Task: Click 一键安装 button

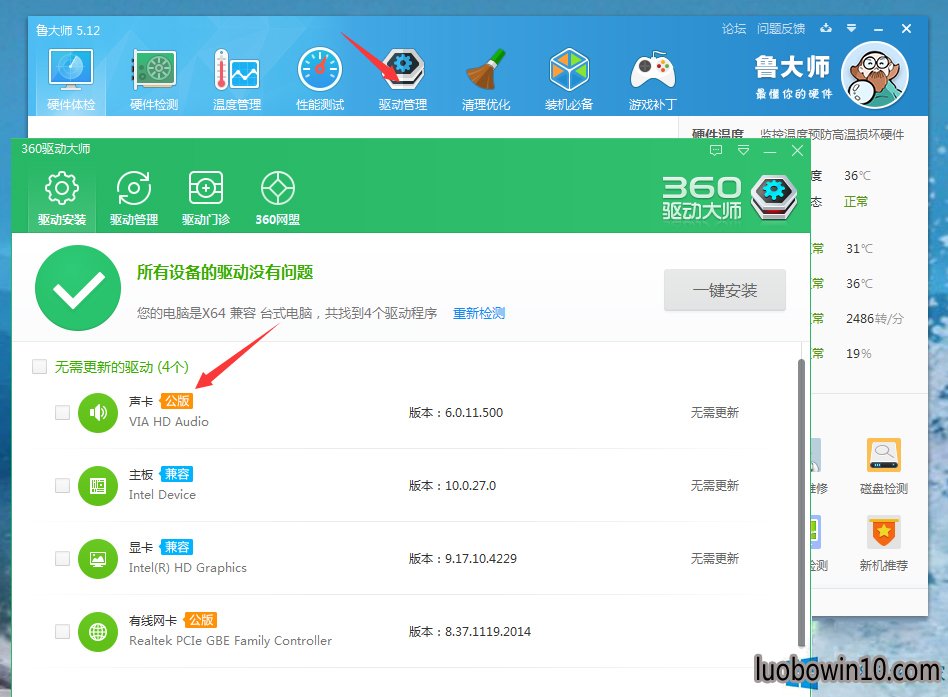Action: click(x=724, y=290)
